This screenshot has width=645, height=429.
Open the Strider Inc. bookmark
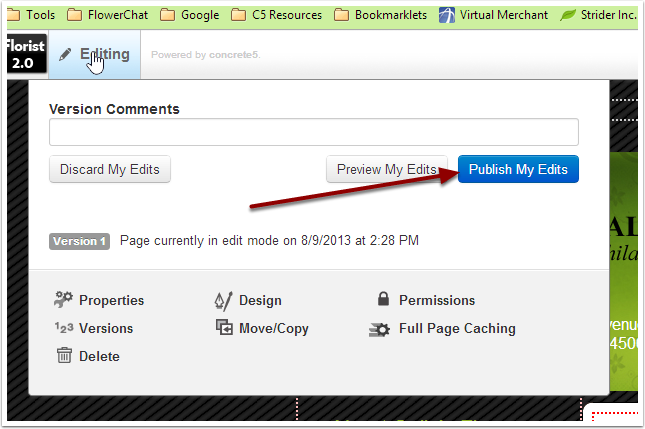point(599,15)
